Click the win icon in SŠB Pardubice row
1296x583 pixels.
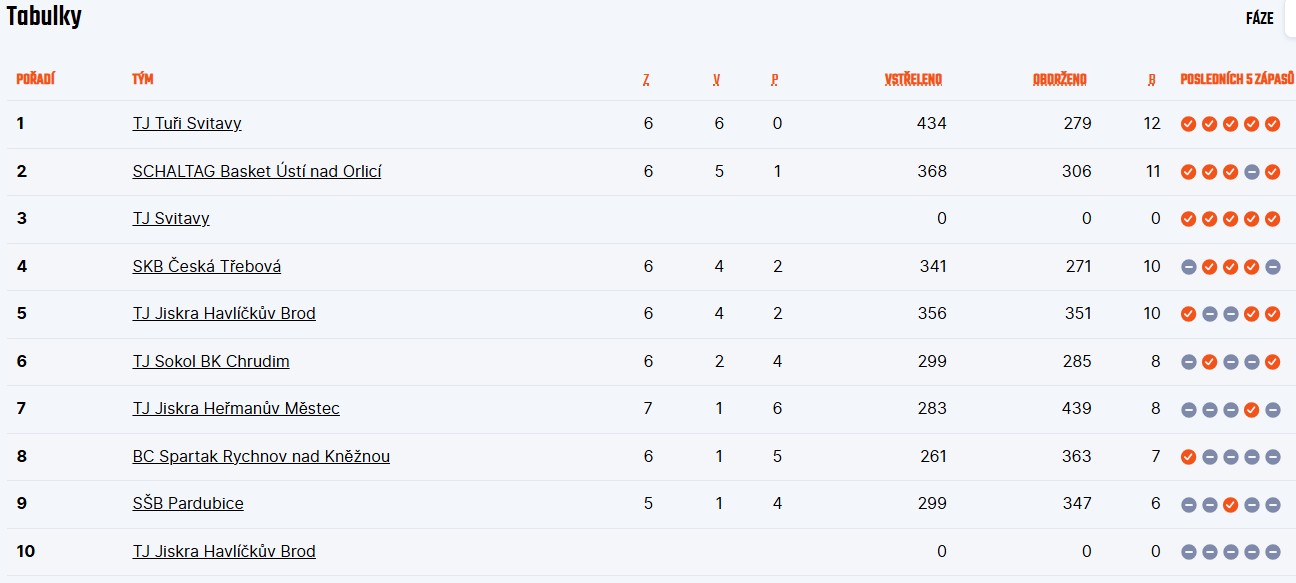[x=1230, y=504]
